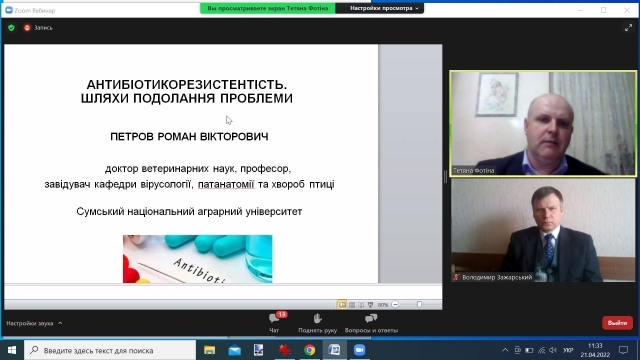
Task: Click Zoom Вебинар window title
Action: [35, 11]
